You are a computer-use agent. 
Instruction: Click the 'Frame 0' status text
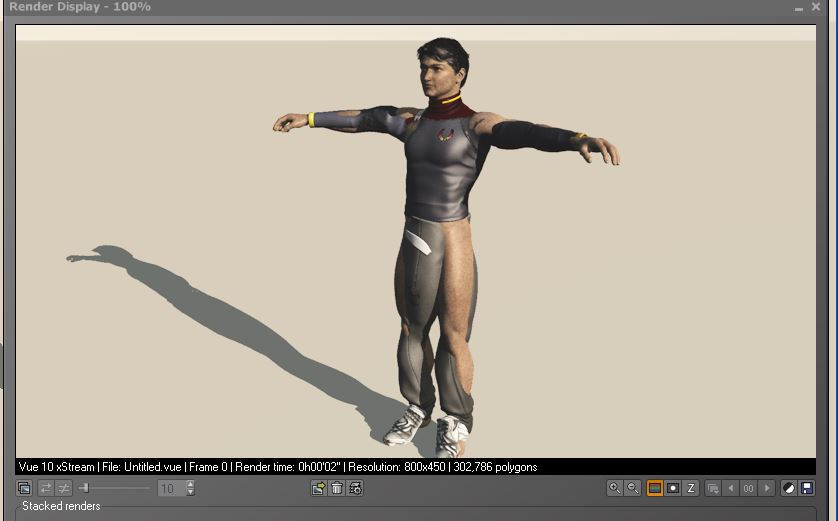[x=208, y=467]
